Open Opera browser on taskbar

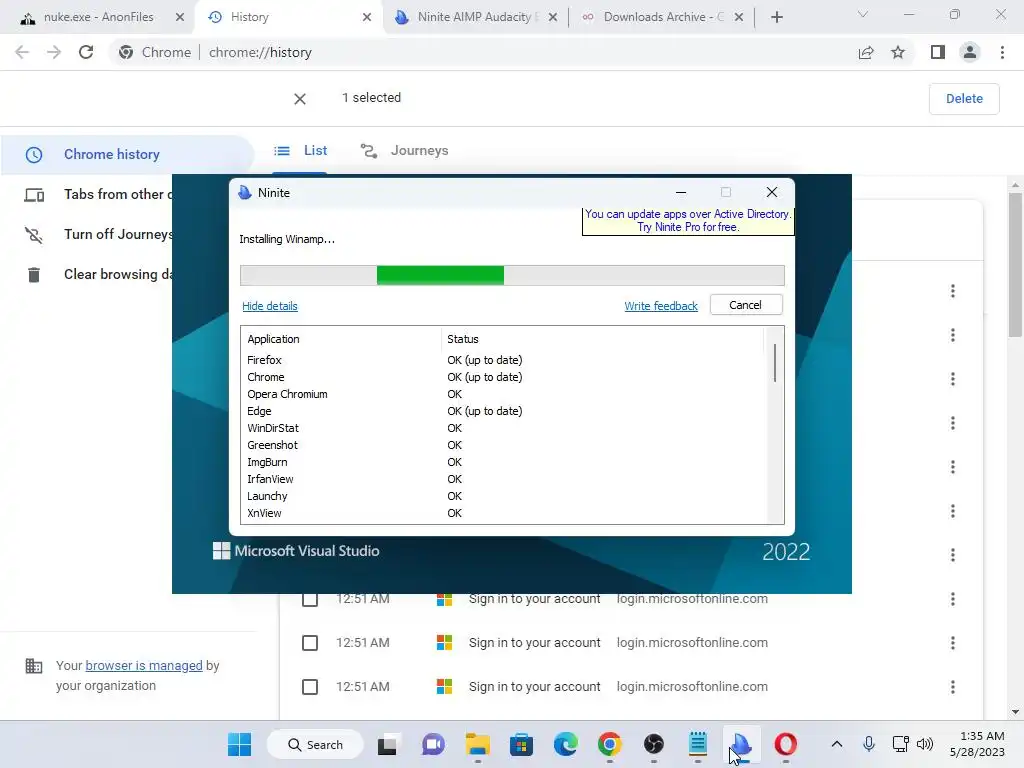pyautogui.click(x=786, y=744)
